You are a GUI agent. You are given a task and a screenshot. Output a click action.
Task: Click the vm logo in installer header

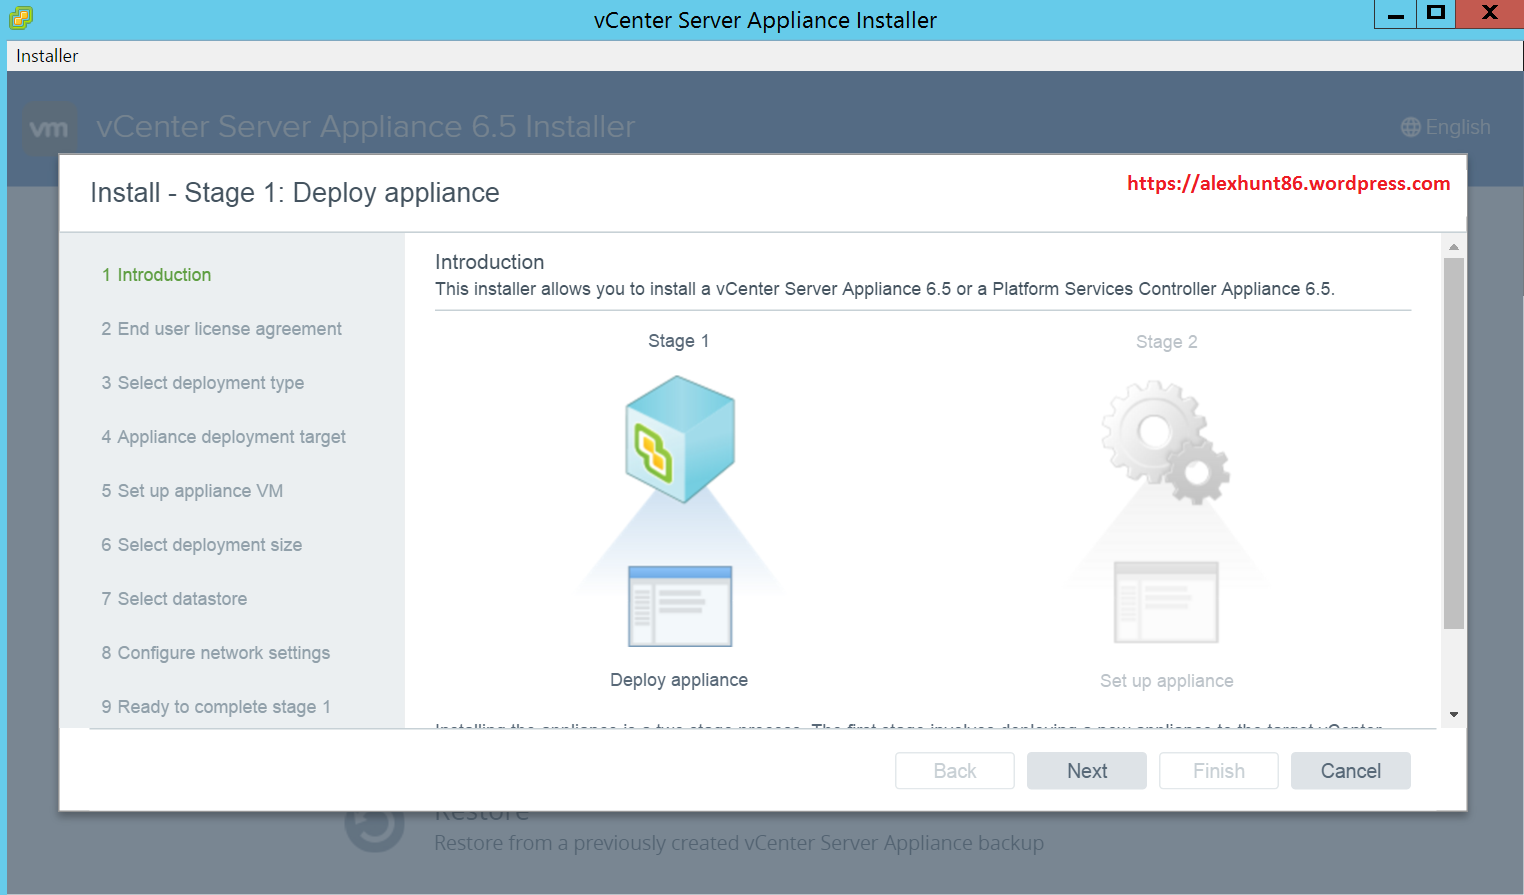click(x=49, y=128)
